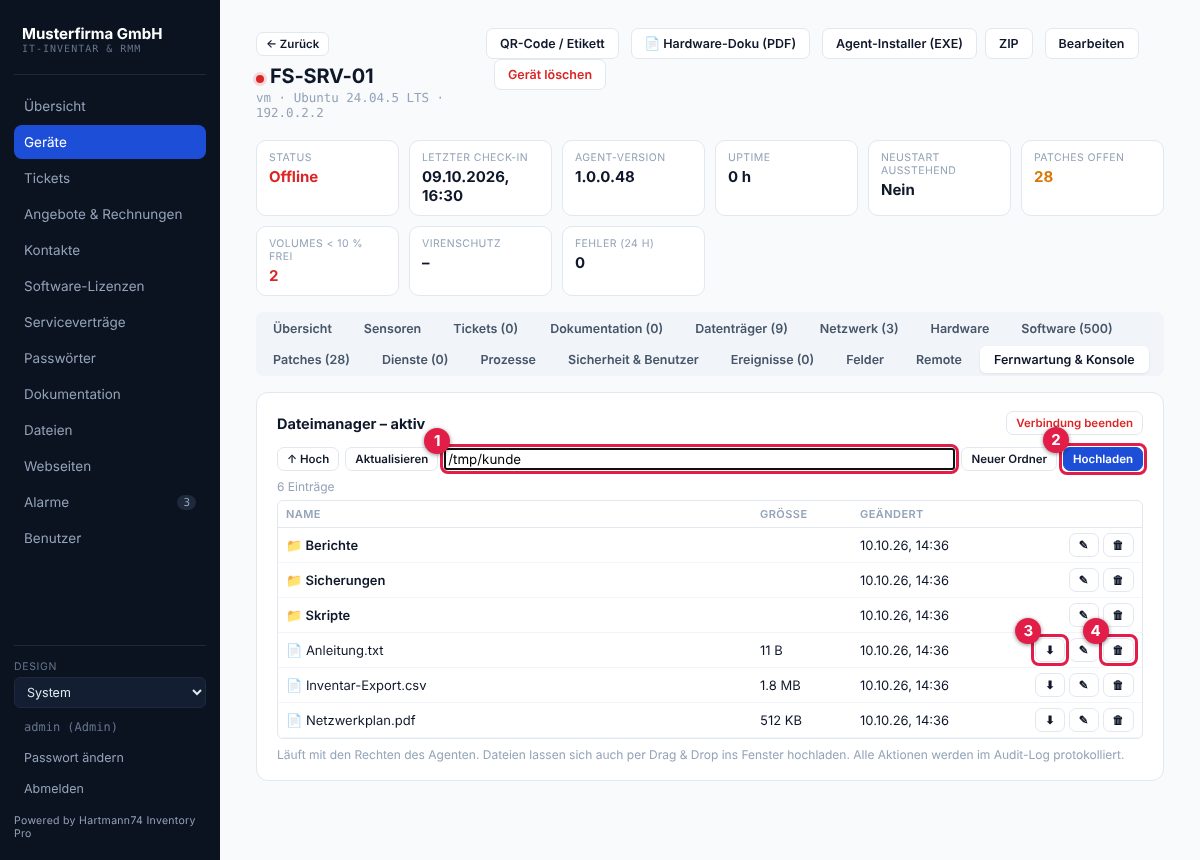Download the Anleitung.txt file

click(1049, 650)
